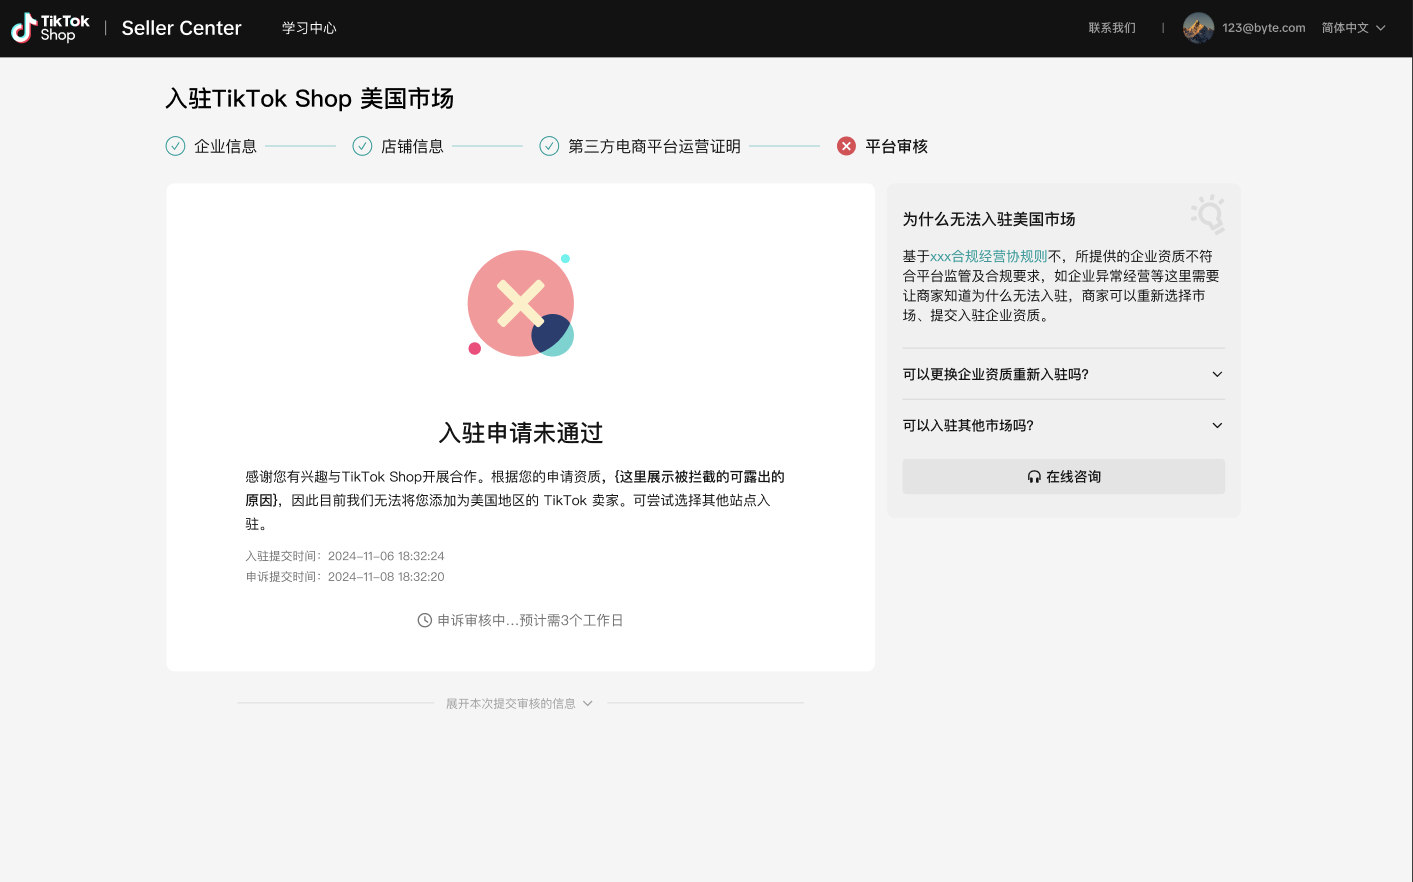Click the clock icon beside 申诉审核中
Viewport: 1413px width, 882px height.
click(425, 620)
